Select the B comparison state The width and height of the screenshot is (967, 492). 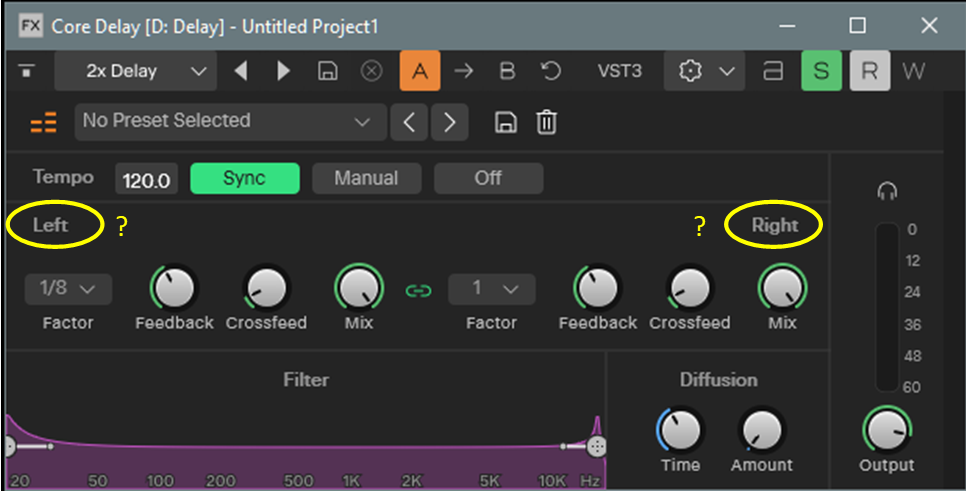pos(507,71)
